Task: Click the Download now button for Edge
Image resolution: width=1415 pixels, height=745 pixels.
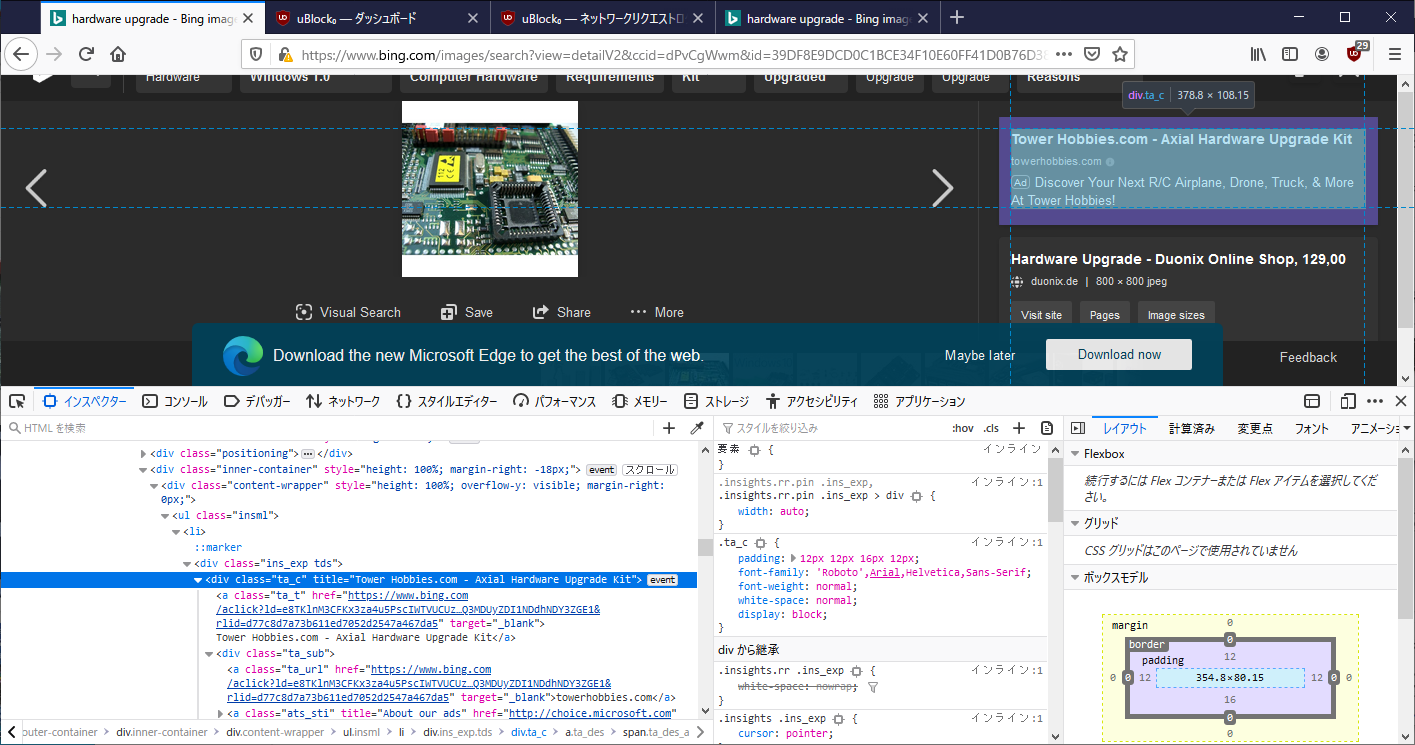Action: pyautogui.click(x=1118, y=354)
